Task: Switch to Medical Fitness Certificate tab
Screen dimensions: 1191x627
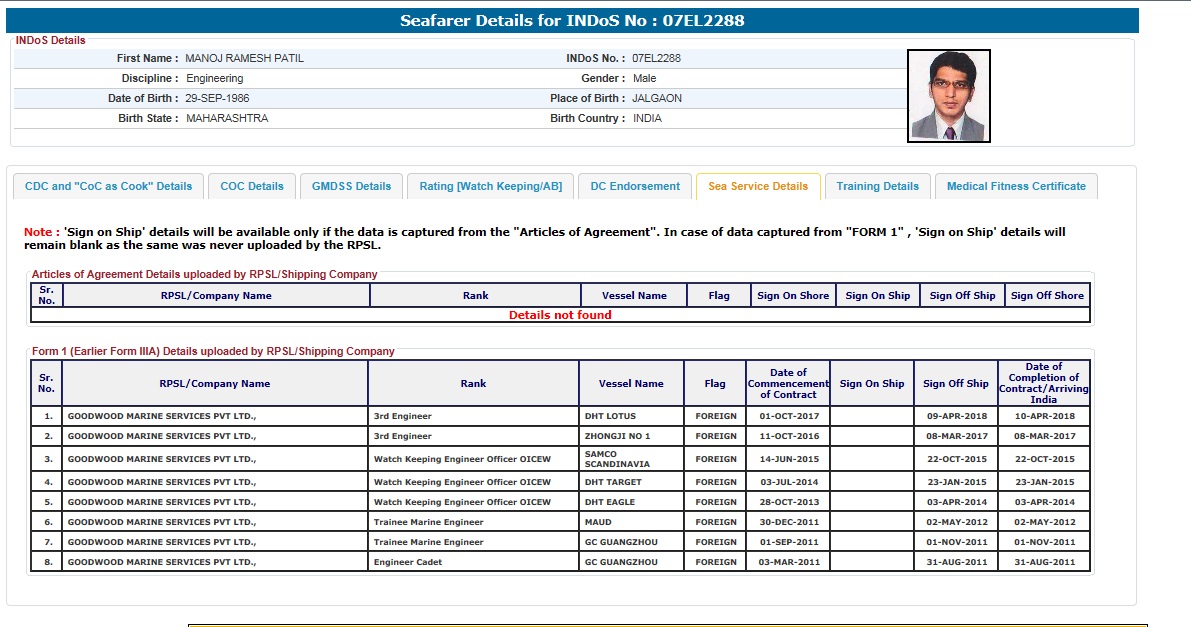Action: (x=1016, y=186)
